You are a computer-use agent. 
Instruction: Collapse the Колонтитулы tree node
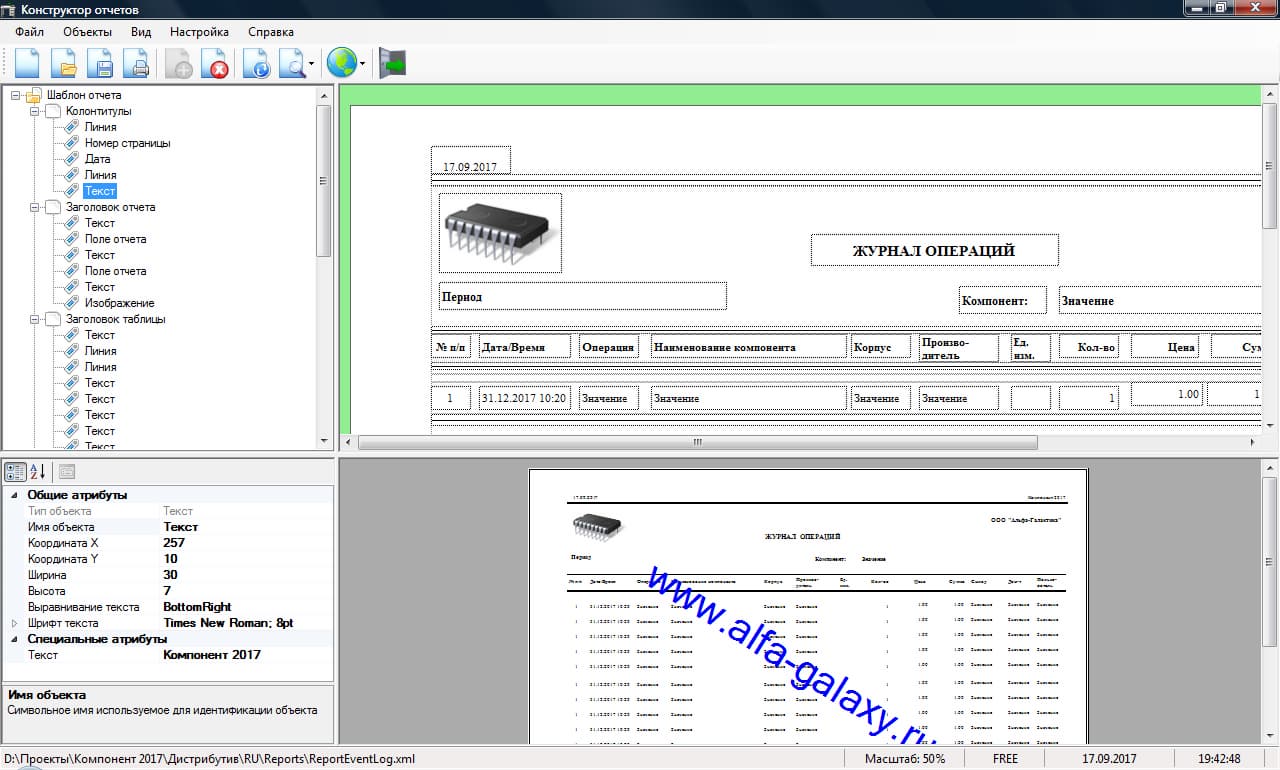35,111
